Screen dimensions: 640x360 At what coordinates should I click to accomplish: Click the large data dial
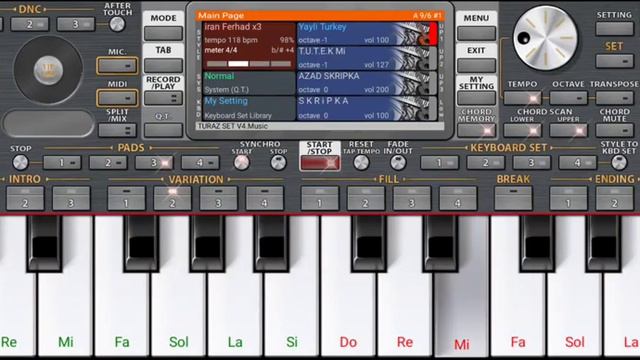coord(545,38)
